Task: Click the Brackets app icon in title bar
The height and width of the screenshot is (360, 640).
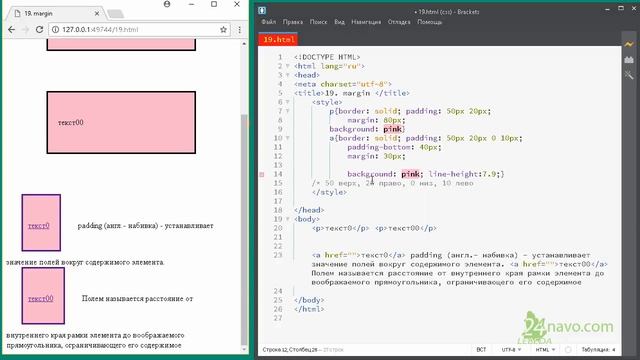Action: point(262,11)
